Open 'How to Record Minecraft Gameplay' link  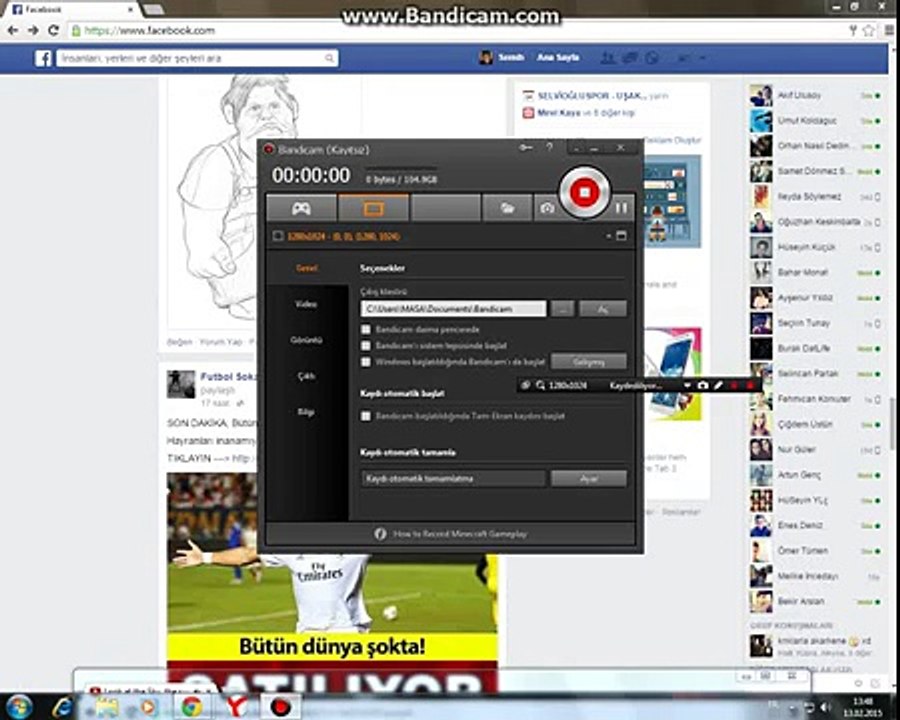pyautogui.click(x=460, y=534)
